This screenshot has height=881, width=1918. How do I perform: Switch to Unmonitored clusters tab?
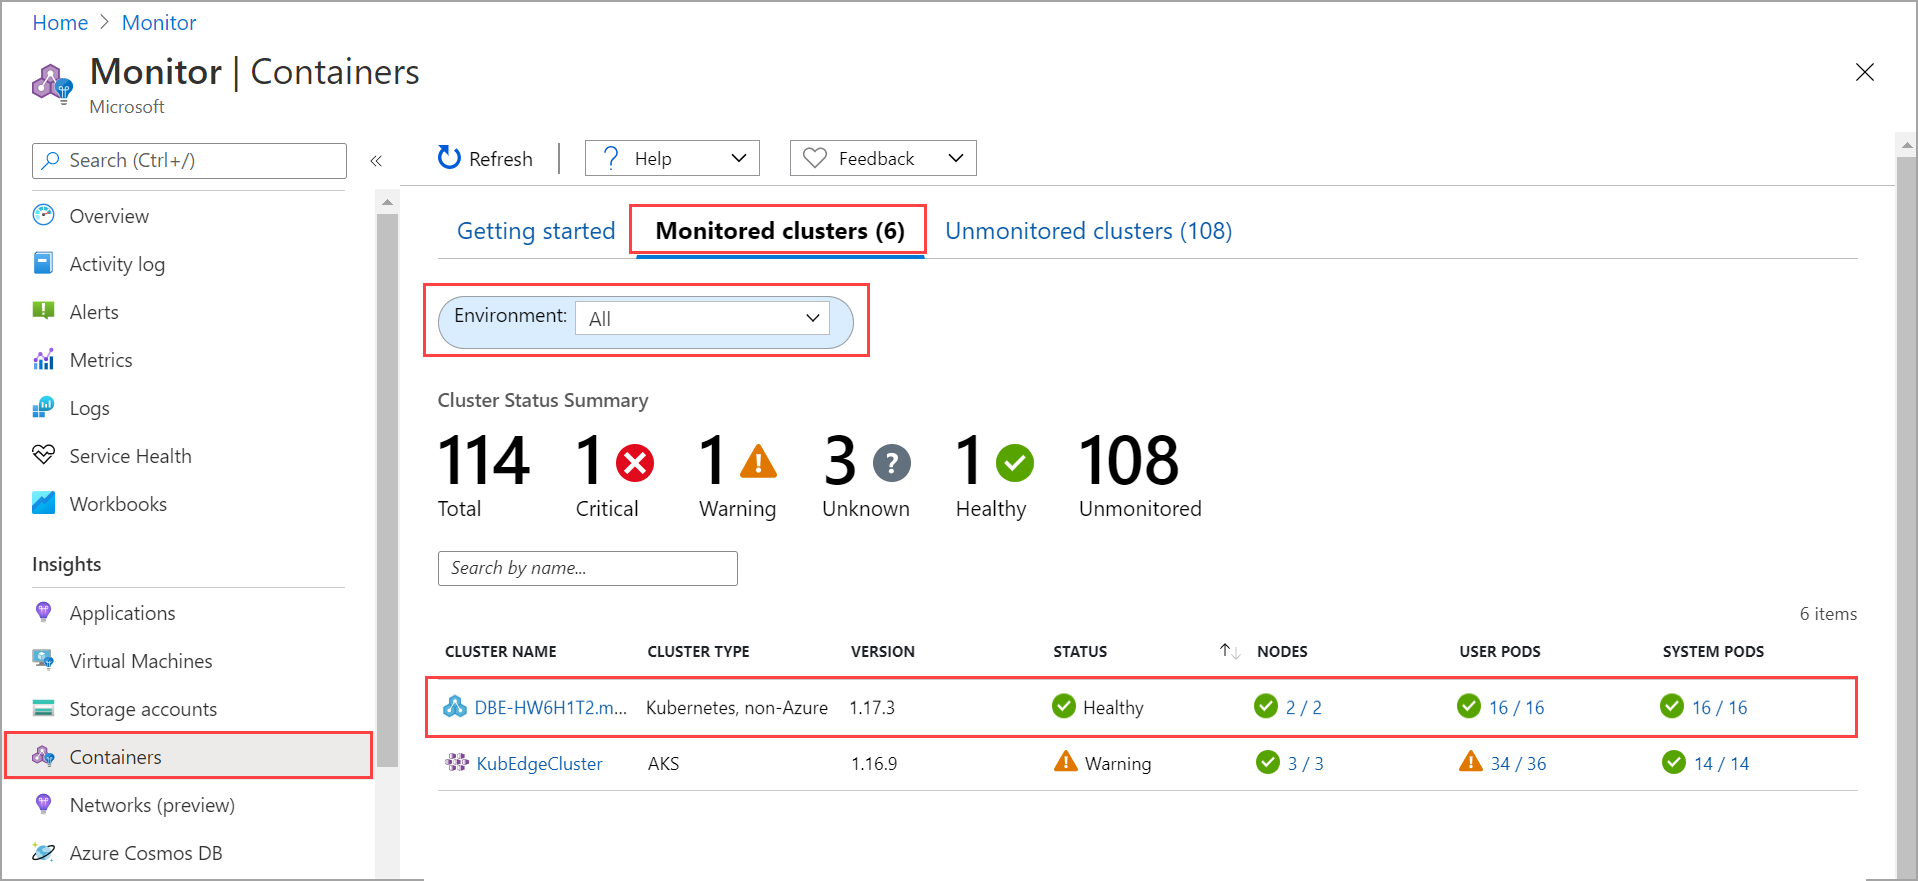(1088, 231)
